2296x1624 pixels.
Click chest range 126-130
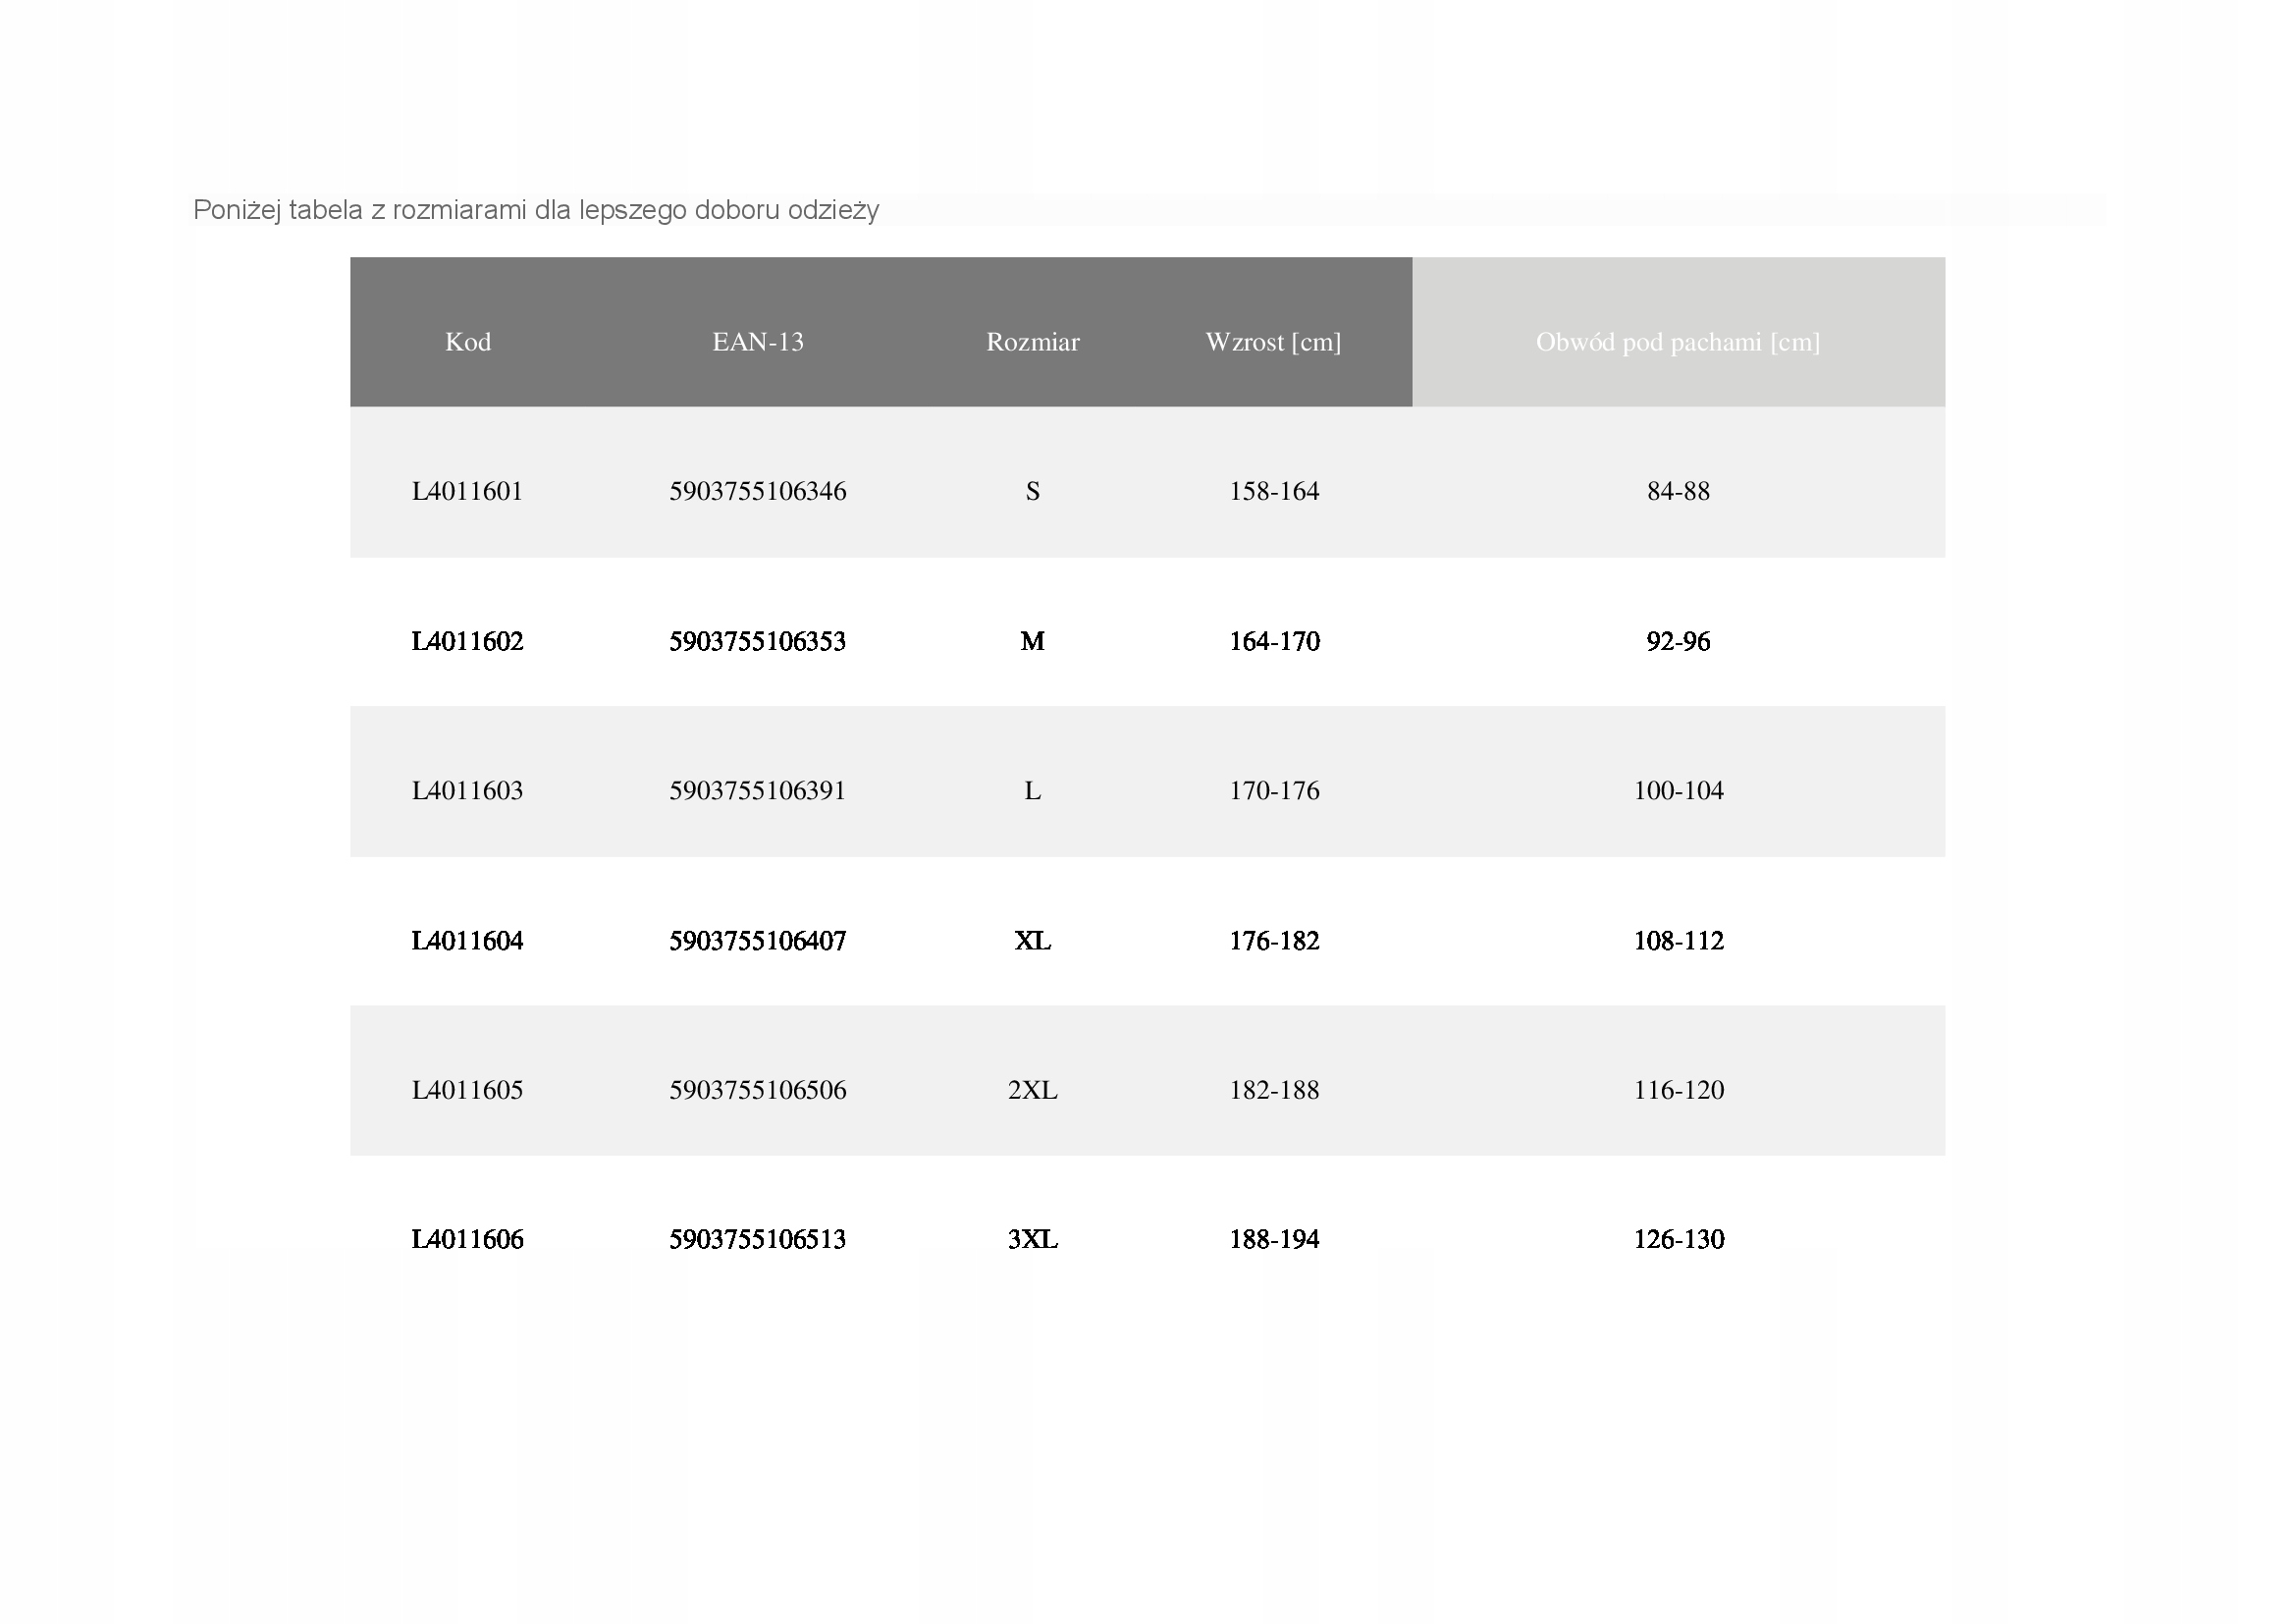[1678, 1240]
